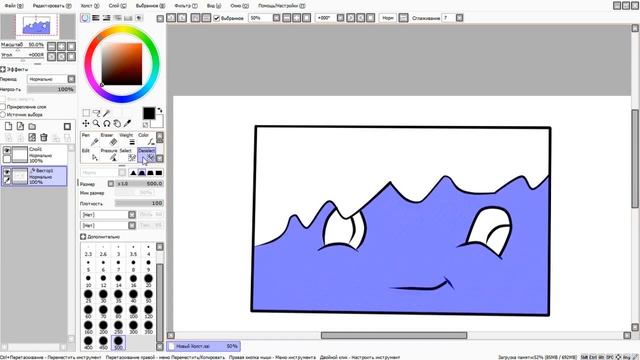Click the layer opacity slider 100%
The image size is (640, 360).
[51, 89]
